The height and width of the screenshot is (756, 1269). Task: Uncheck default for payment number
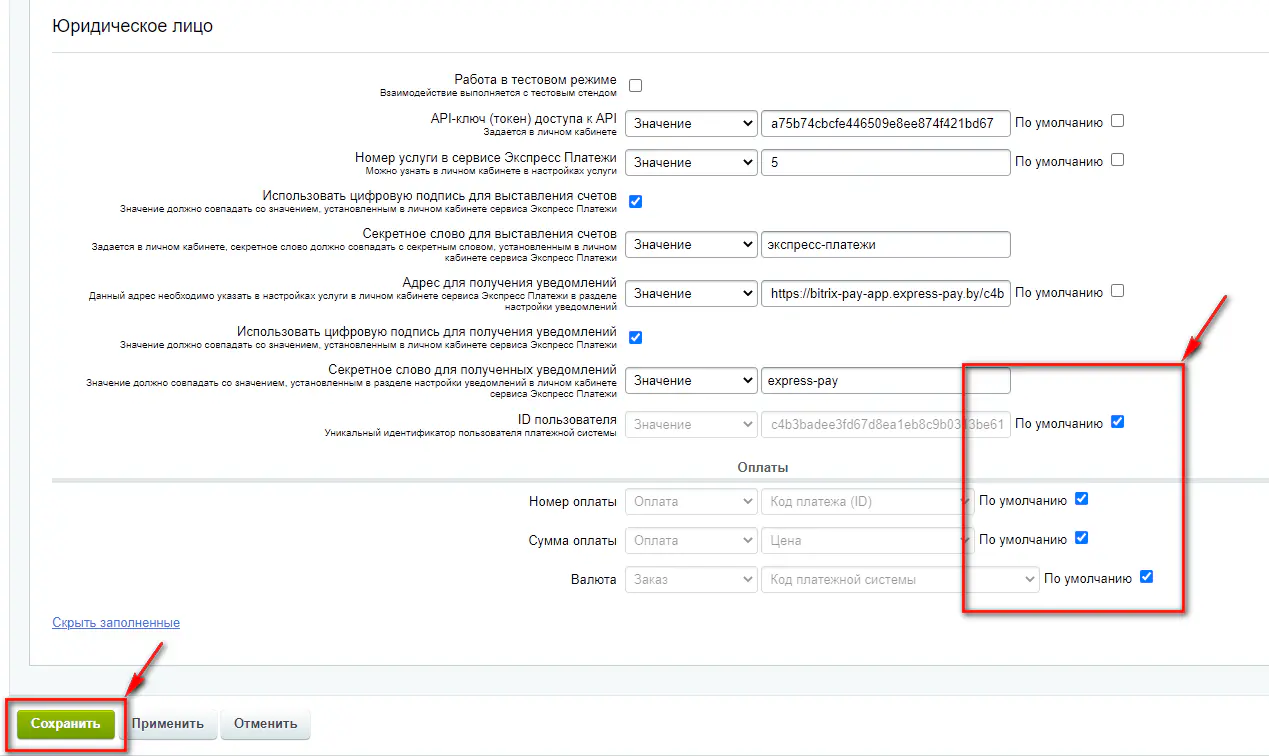coord(1081,499)
